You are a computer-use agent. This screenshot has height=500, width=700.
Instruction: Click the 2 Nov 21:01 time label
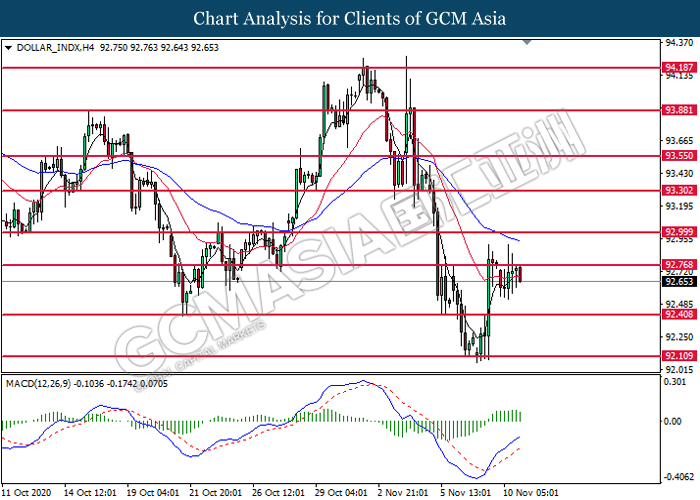tap(403, 493)
